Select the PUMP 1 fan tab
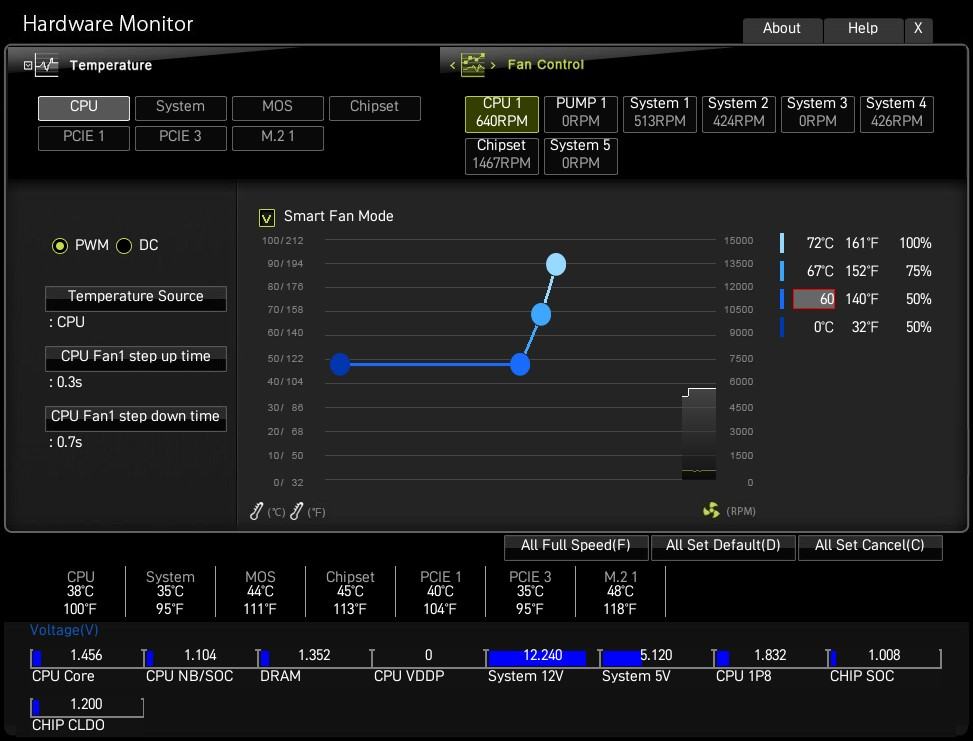Viewport: 973px width, 741px height. tap(581, 114)
